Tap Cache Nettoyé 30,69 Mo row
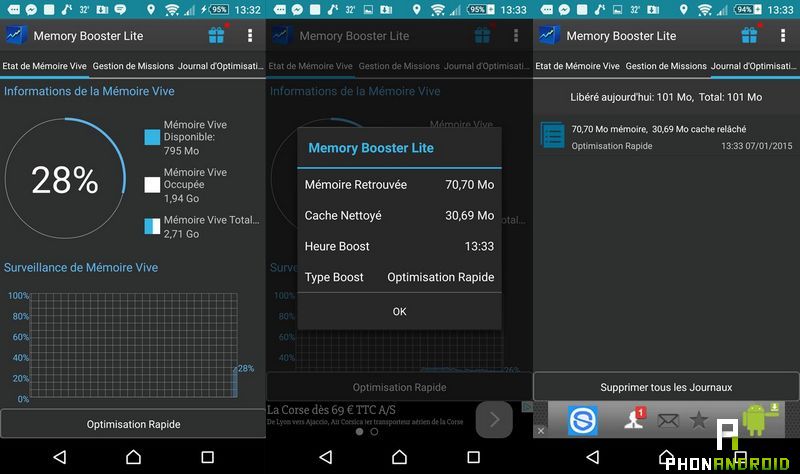The height and width of the screenshot is (474, 800). (x=399, y=215)
